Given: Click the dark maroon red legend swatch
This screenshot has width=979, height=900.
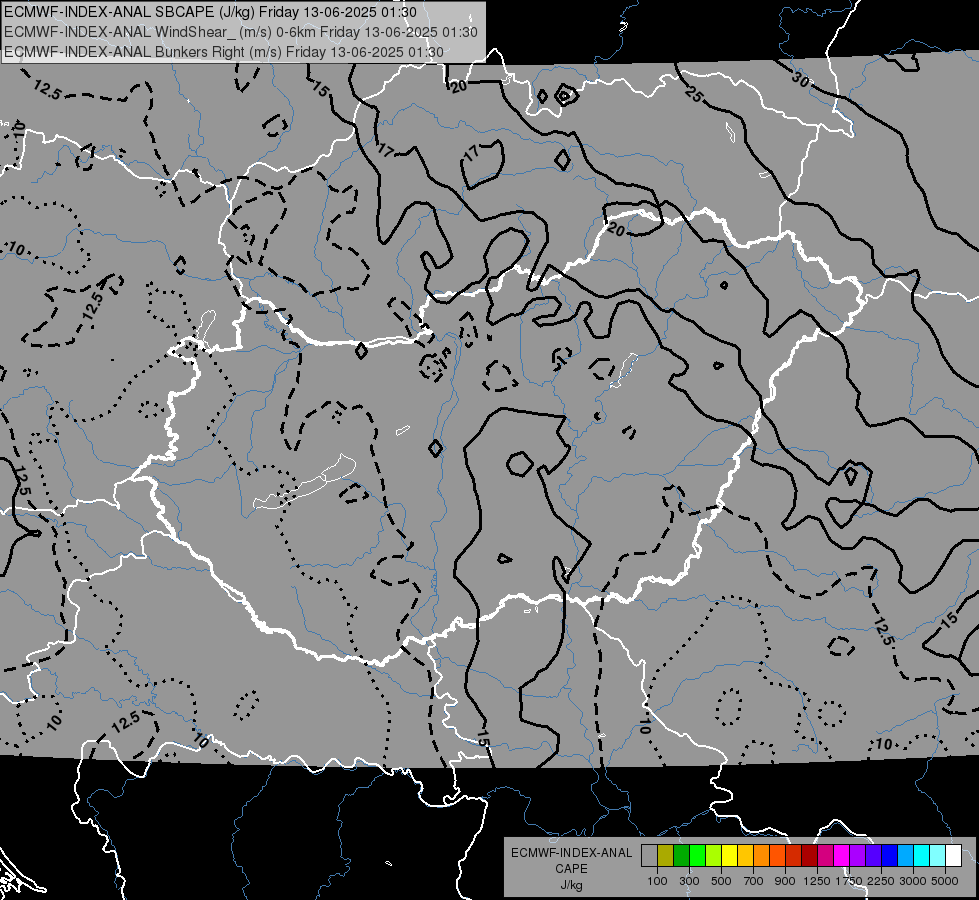Looking at the screenshot, I should click(x=809, y=856).
